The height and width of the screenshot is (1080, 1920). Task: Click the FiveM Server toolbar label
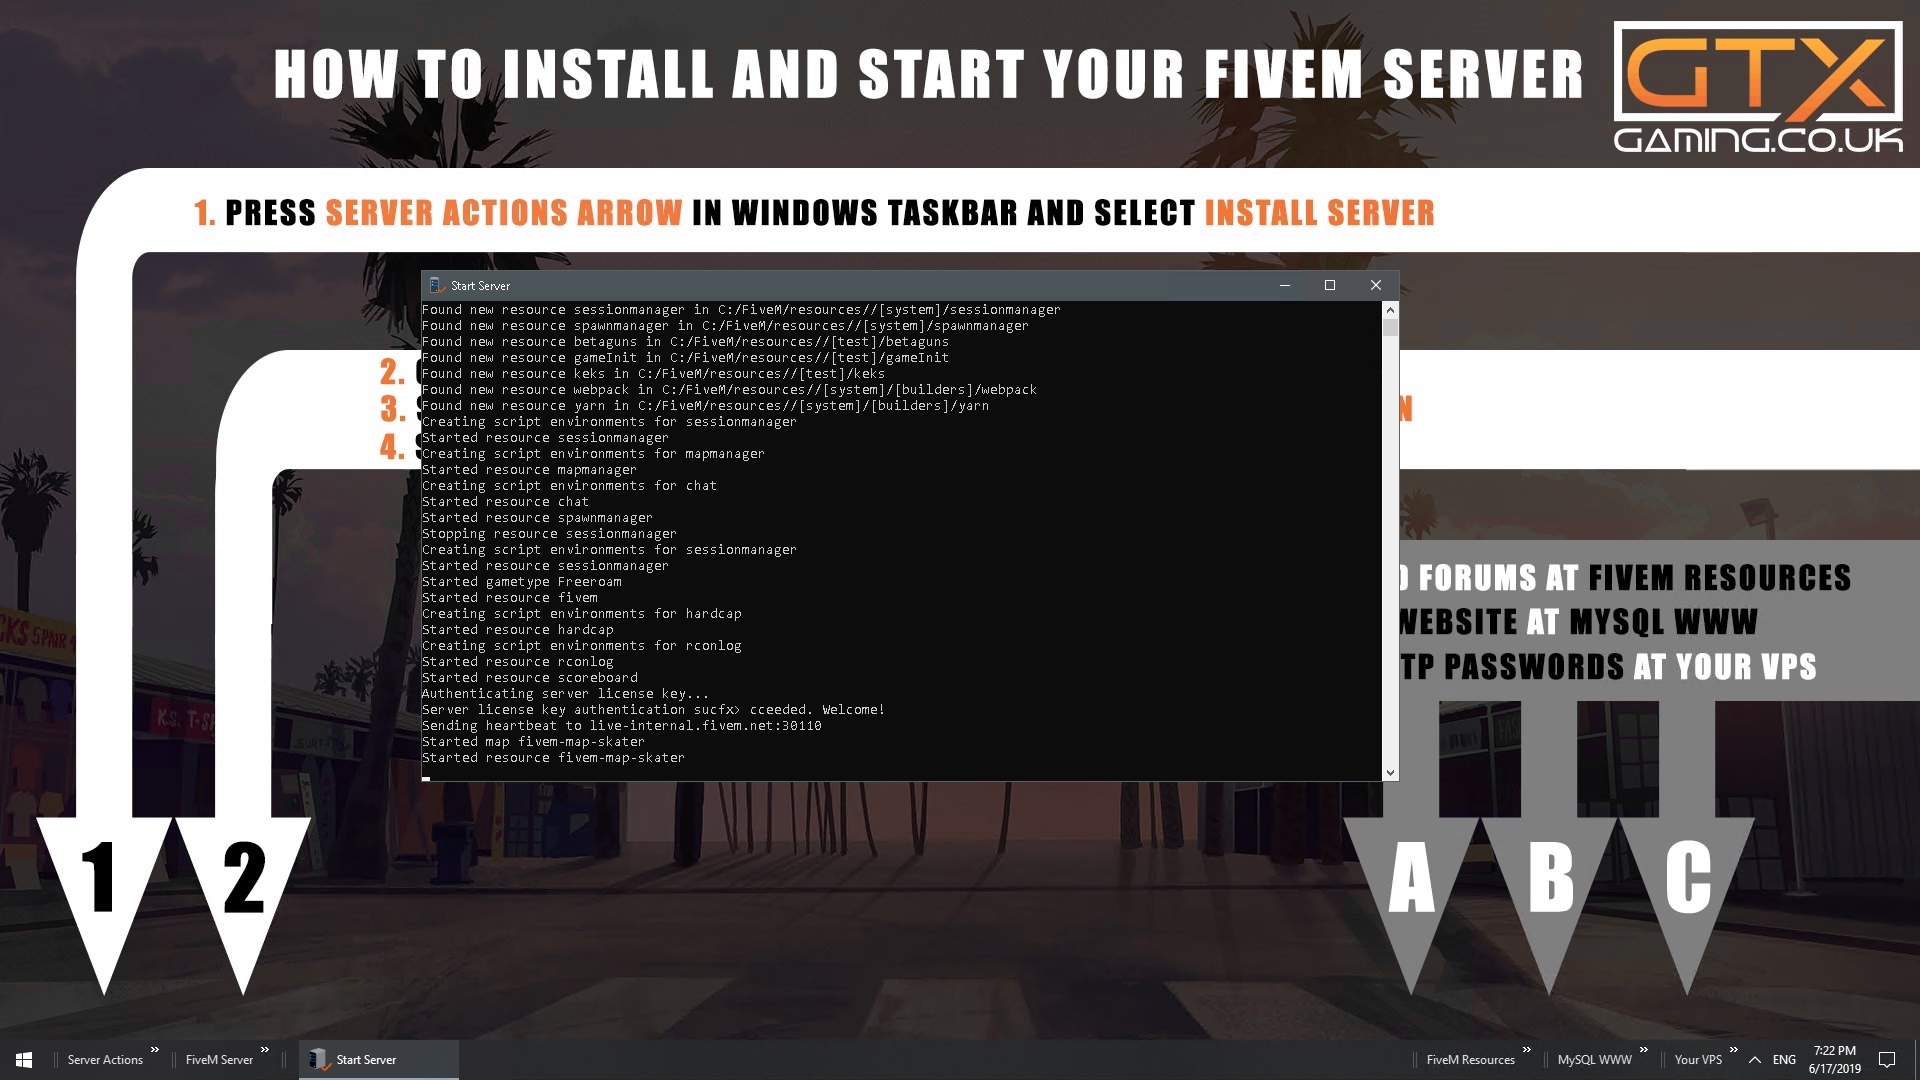[219, 1060]
